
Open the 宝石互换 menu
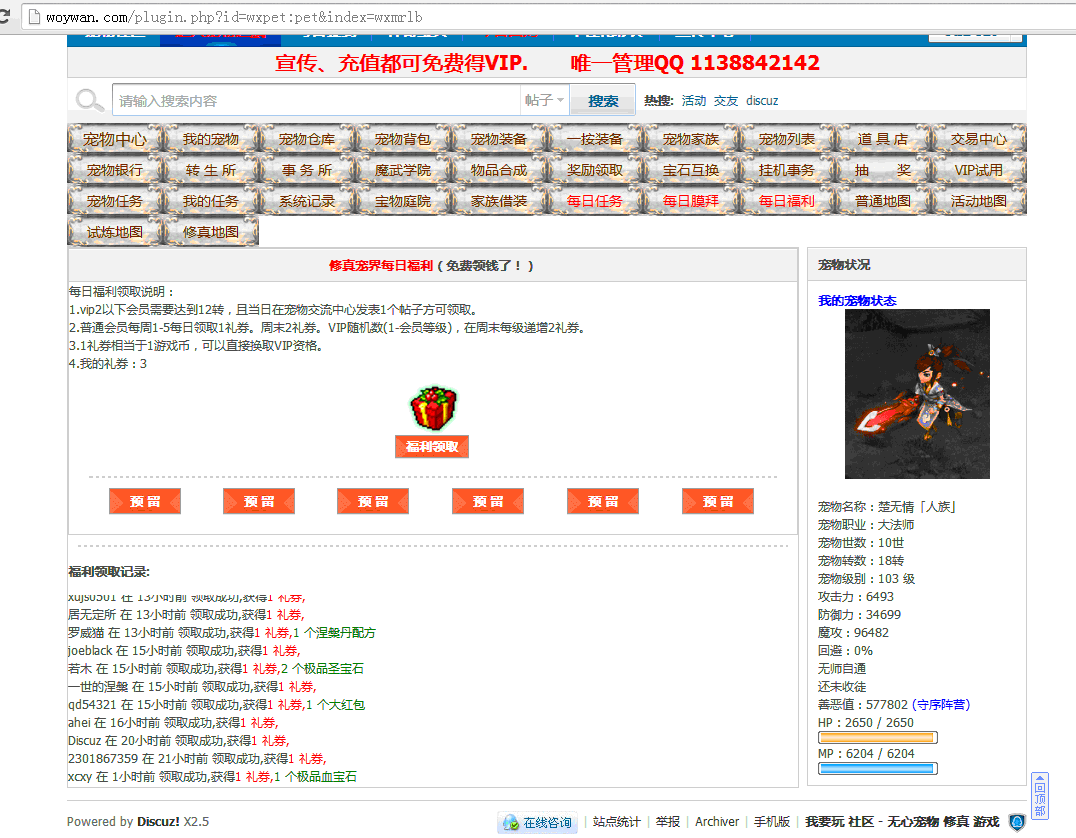(691, 170)
